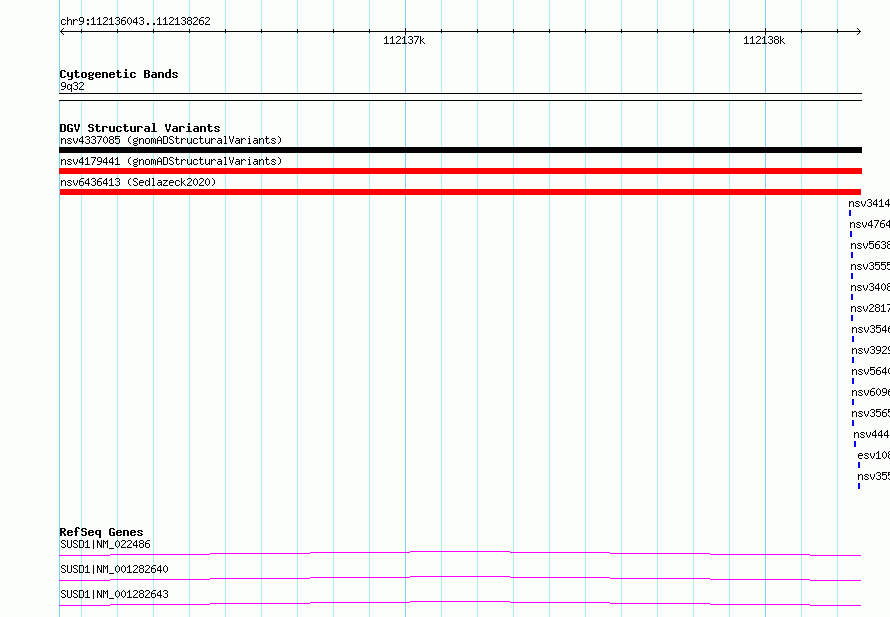Click the chr9:112136043..112138262 coordinate label
Image resolution: width=890 pixels, height=617 pixels.
[x=135, y=21]
